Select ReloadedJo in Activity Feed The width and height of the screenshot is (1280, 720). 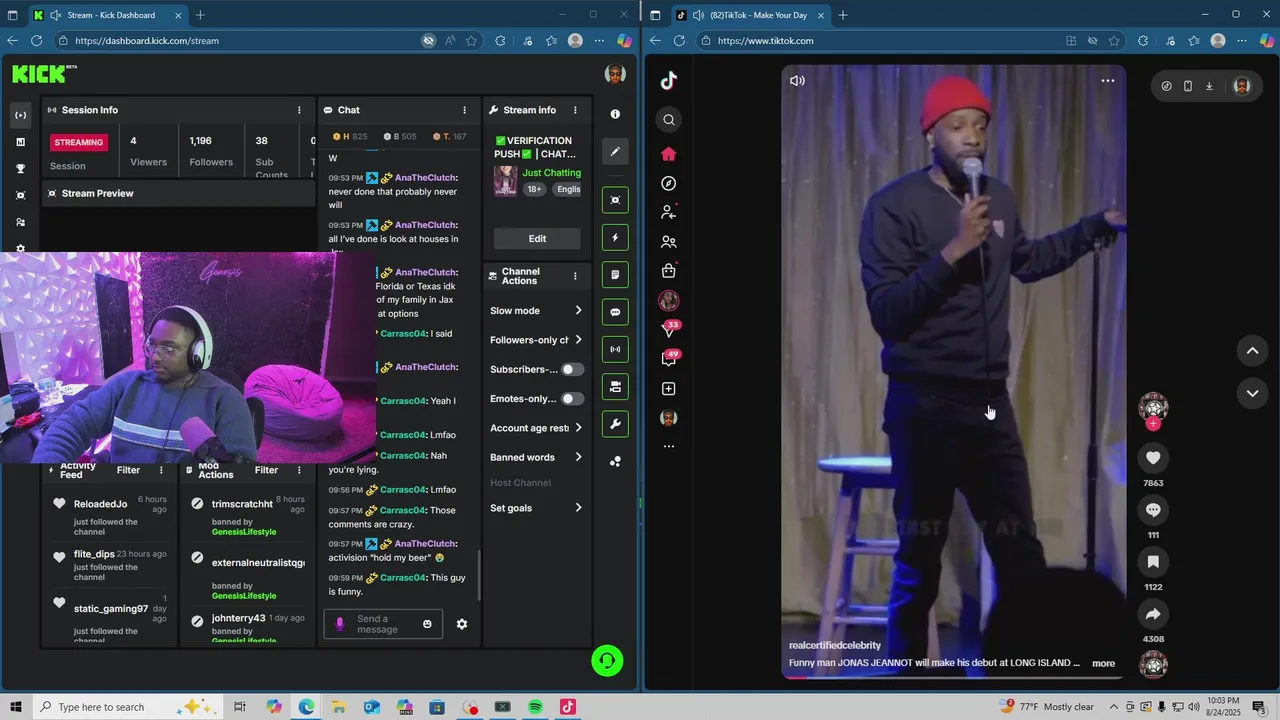(x=100, y=504)
